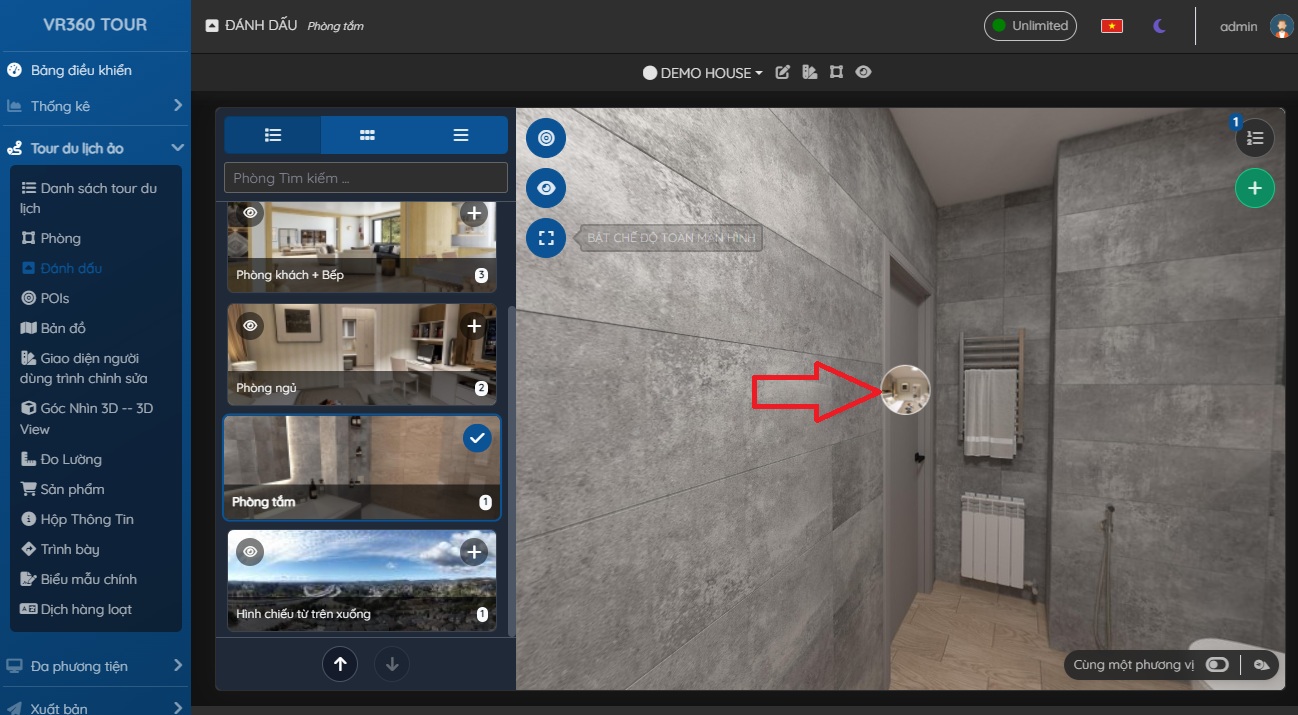Click the up arrow below room list
Viewport: 1298px width, 715px height.
(340, 664)
